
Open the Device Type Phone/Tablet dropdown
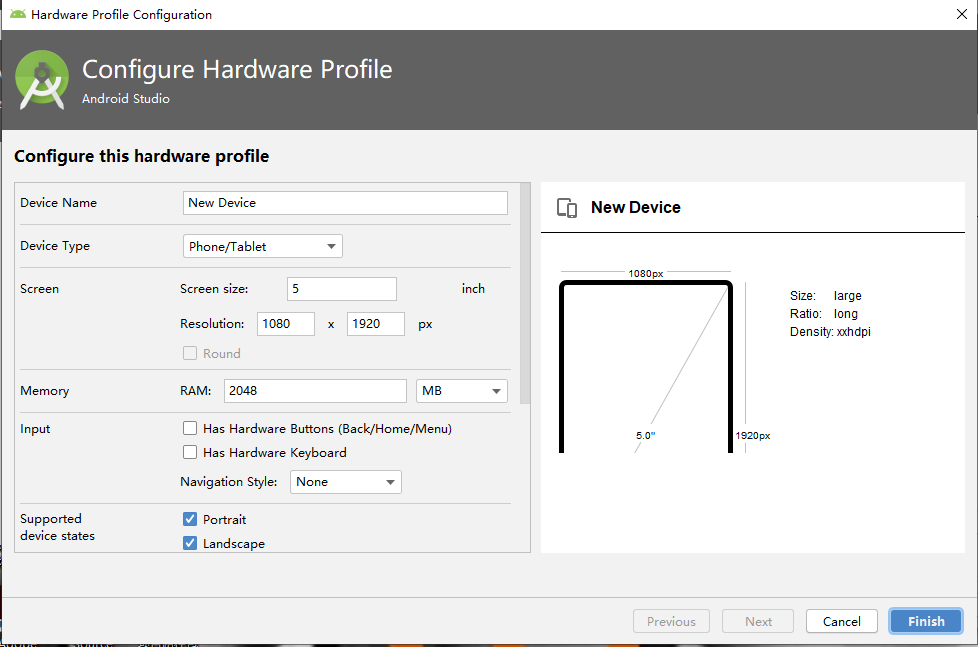(x=263, y=246)
